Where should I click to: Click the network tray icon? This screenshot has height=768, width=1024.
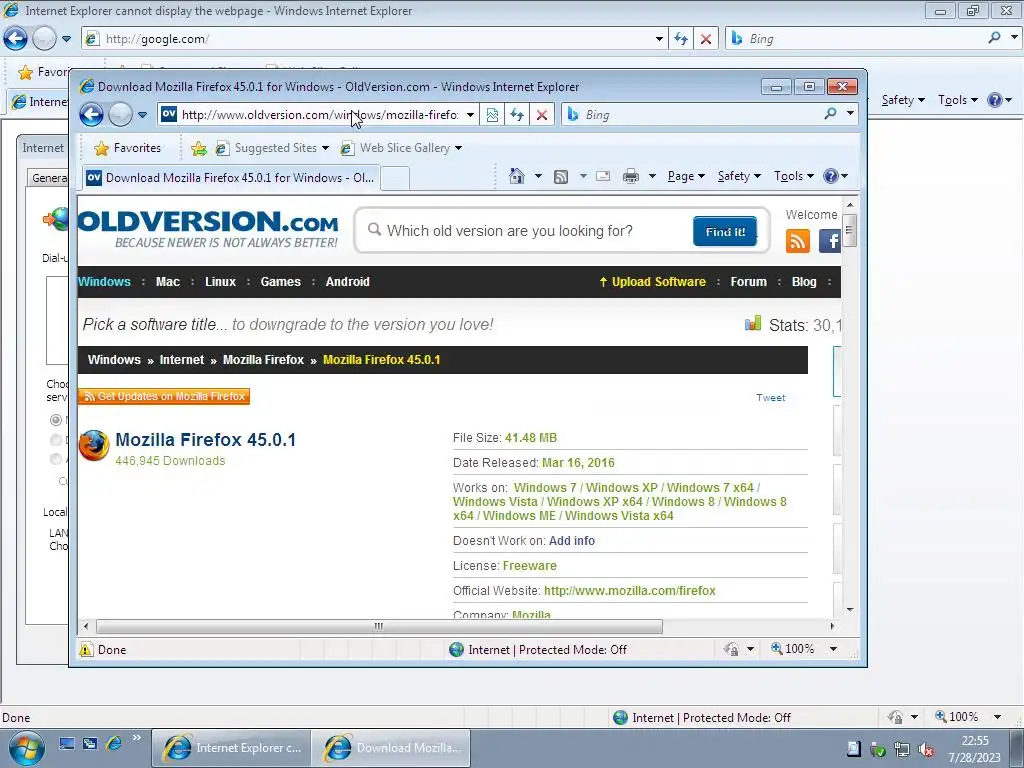pyautogui.click(x=902, y=749)
